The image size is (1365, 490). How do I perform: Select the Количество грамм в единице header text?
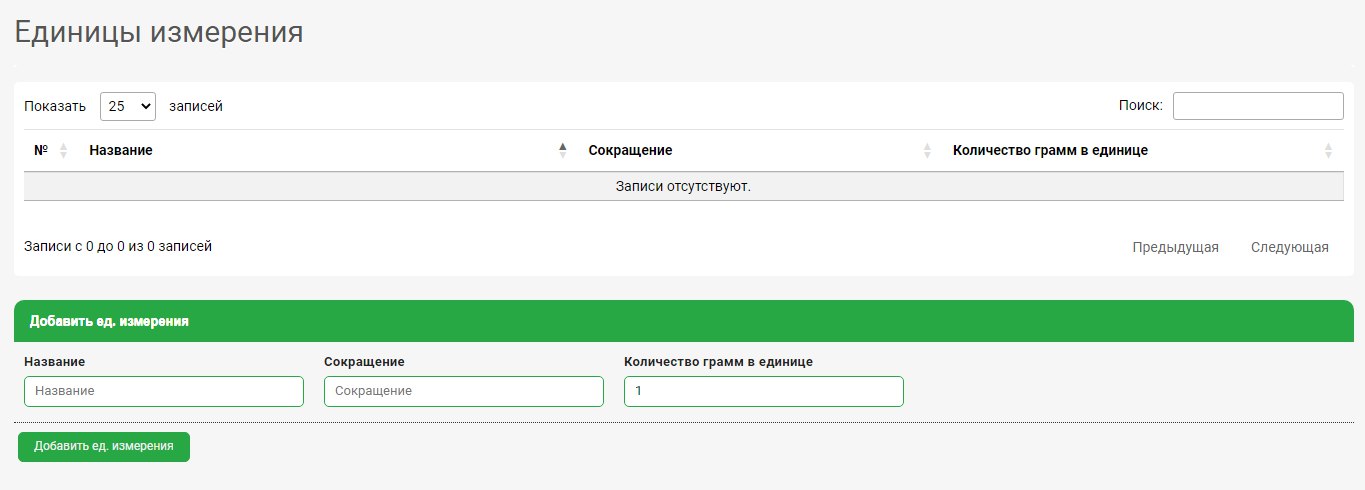(1050, 151)
